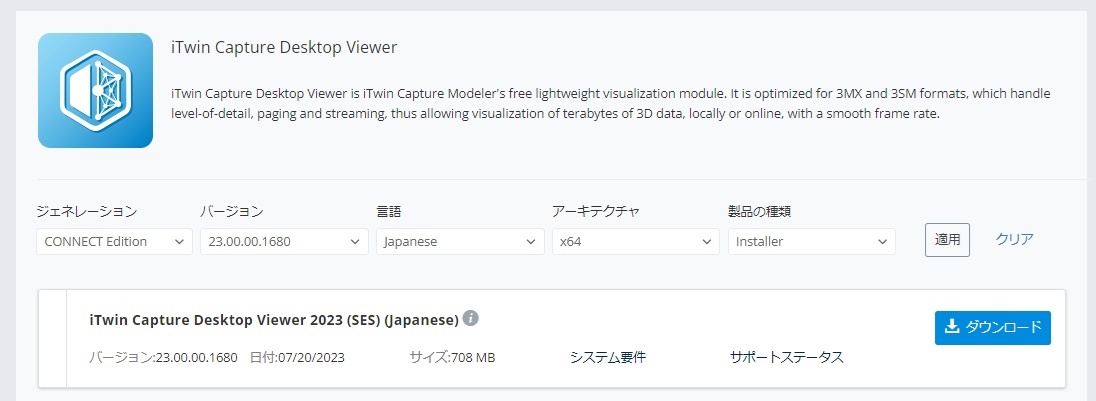
Task: Click the left edge strip of the result card
Action: (x=52, y=338)
